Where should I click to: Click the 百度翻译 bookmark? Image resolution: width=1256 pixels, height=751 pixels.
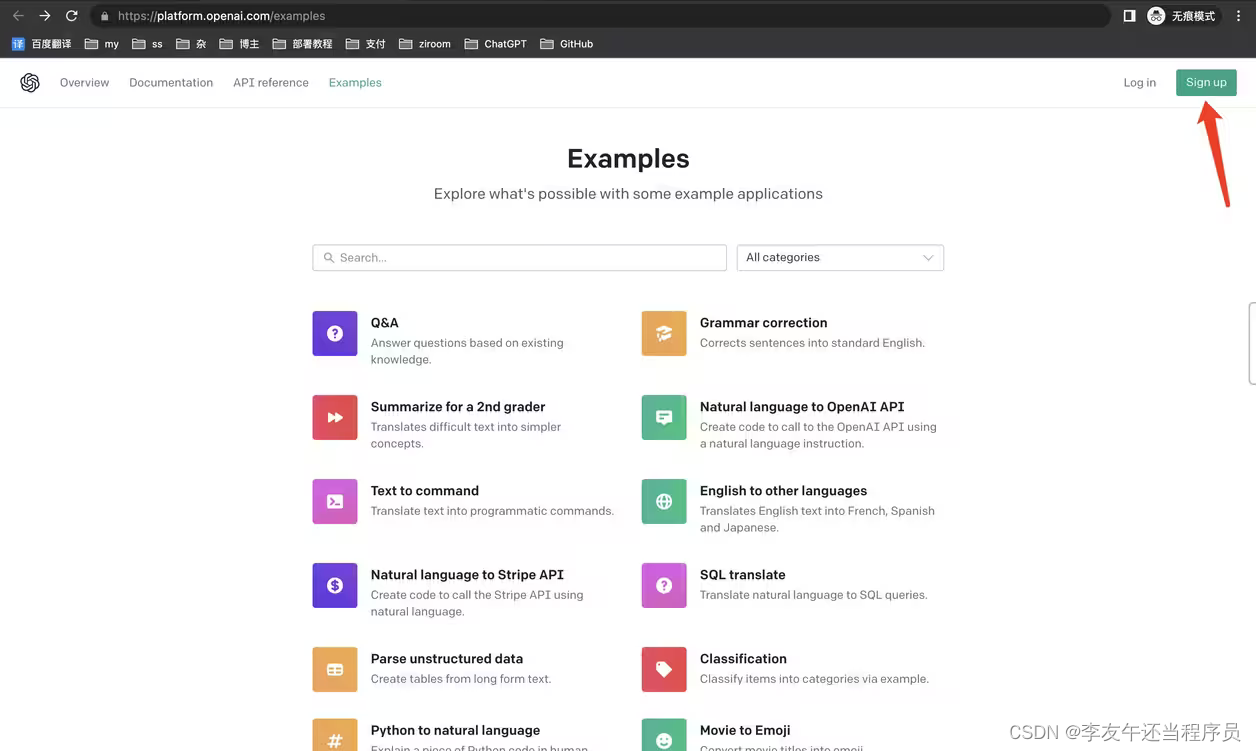[x=41, y=44]
